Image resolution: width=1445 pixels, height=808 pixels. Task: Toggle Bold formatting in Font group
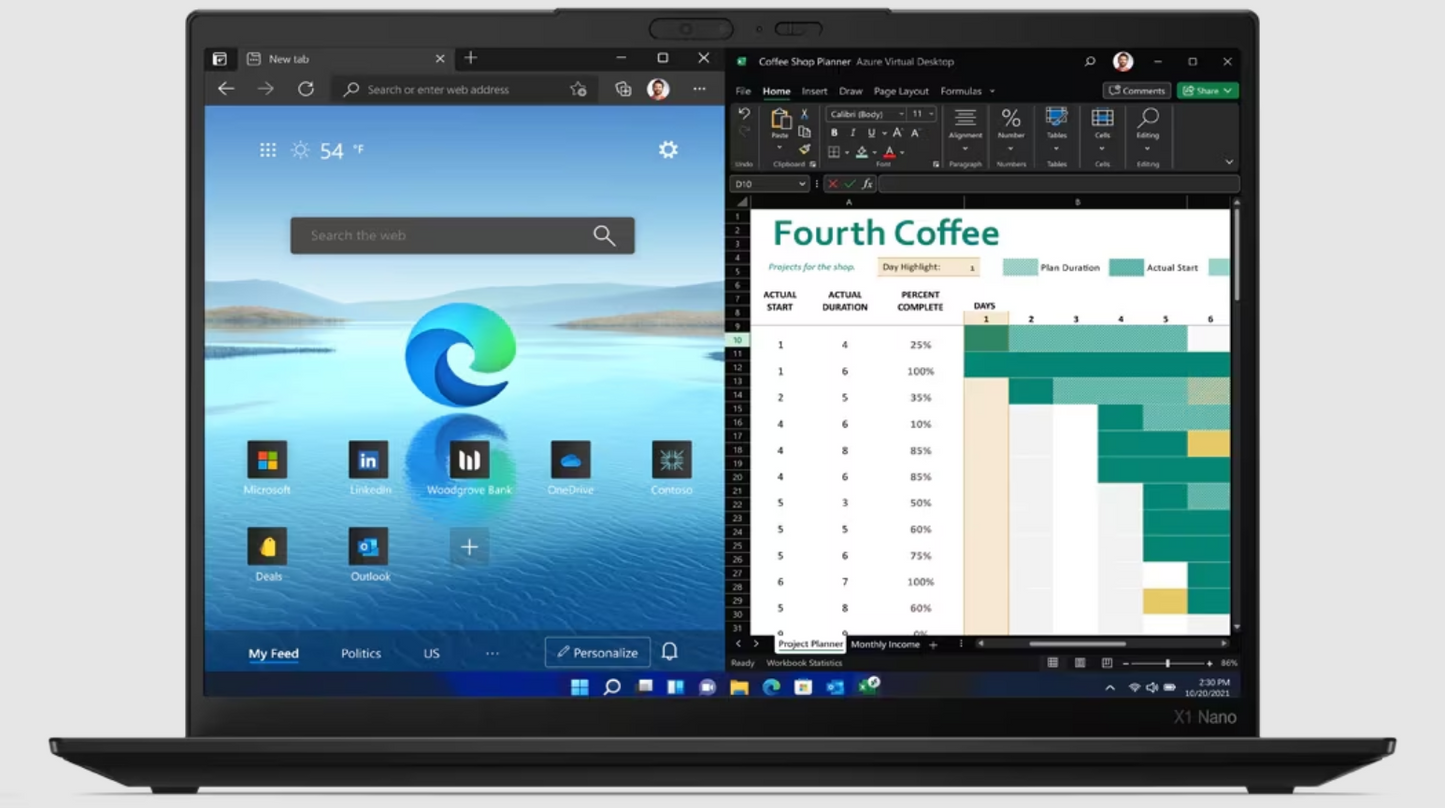click(x=834, y=133)
